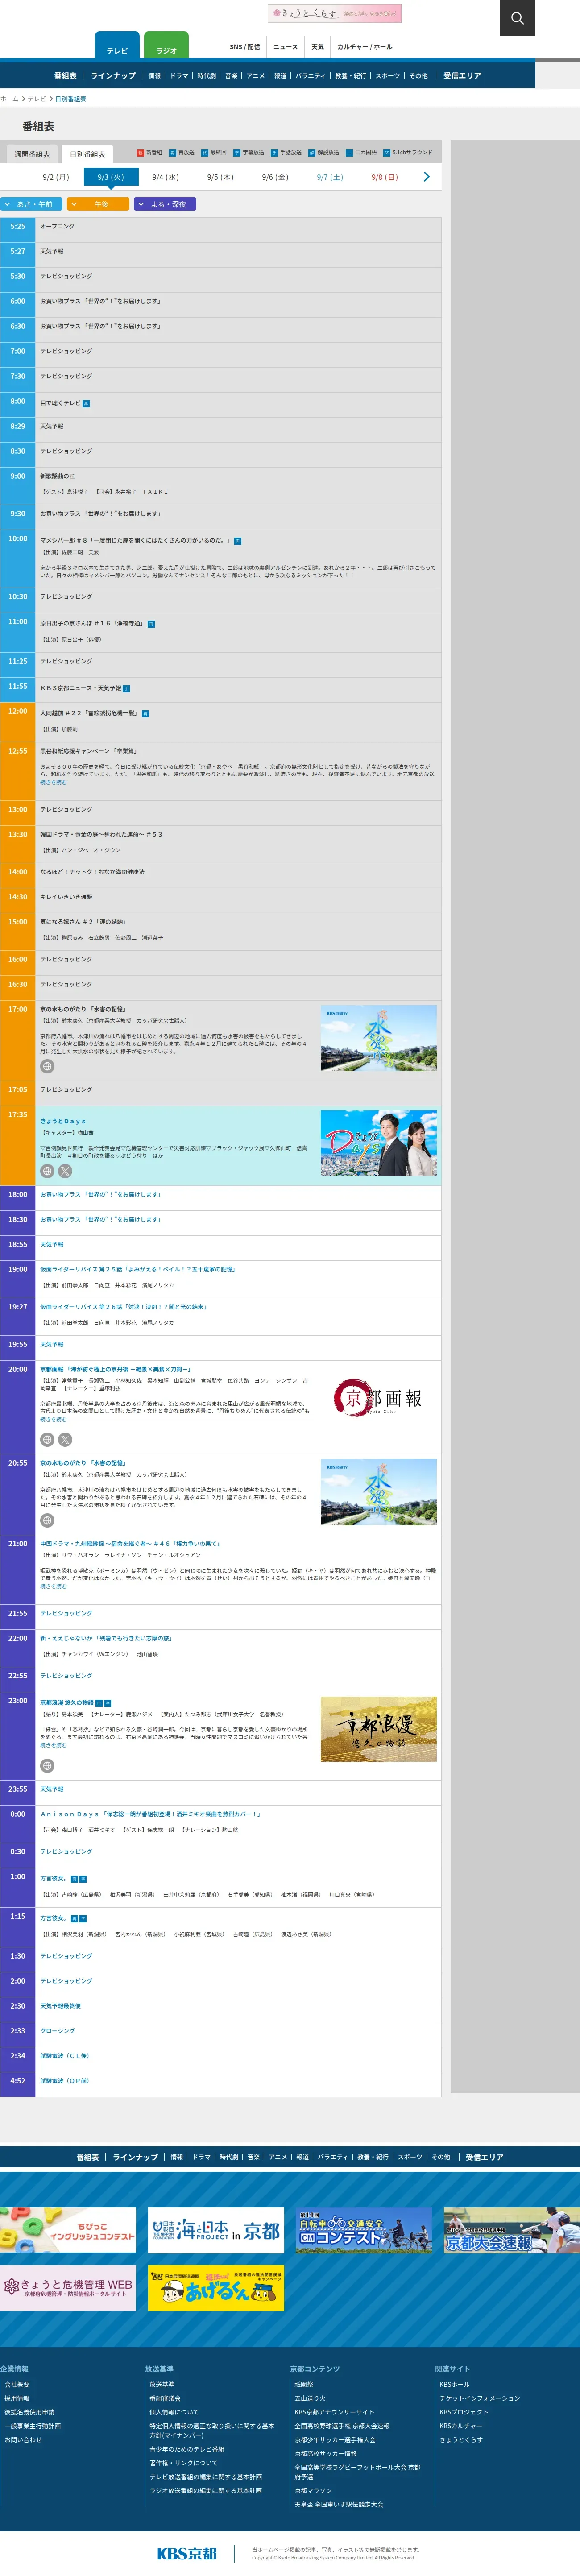Expand よる・深夜 time section
The height and width of the screenshot is (2576, 580).
pos(165,204)
